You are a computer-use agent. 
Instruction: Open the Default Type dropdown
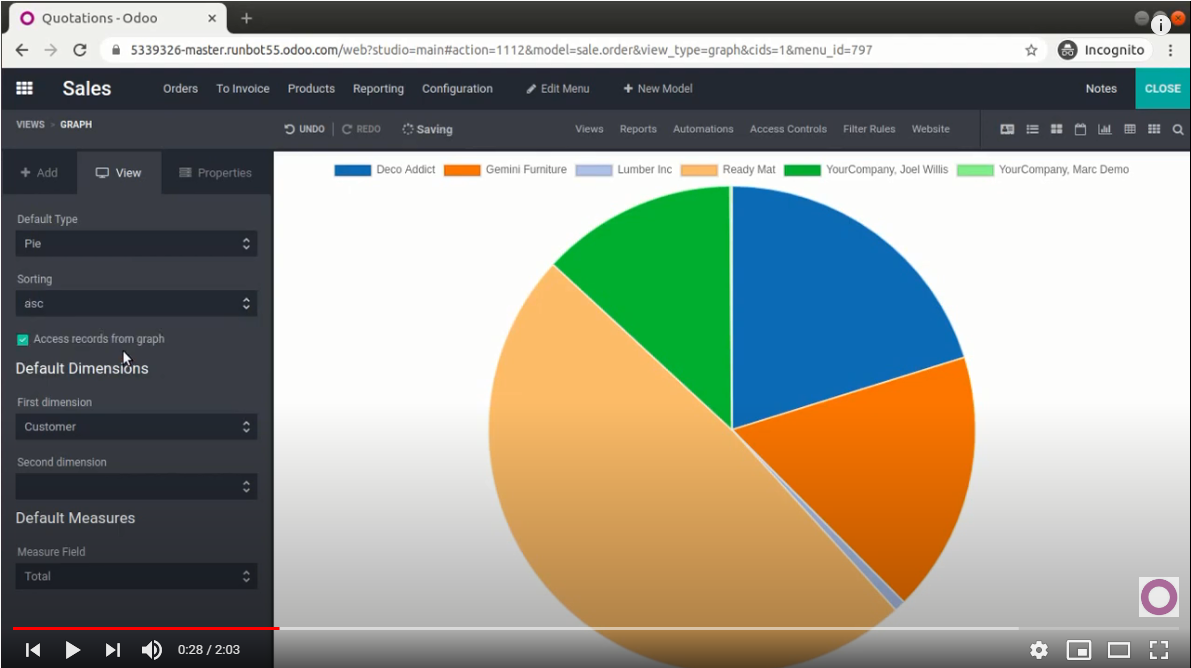tap(137, 243)
